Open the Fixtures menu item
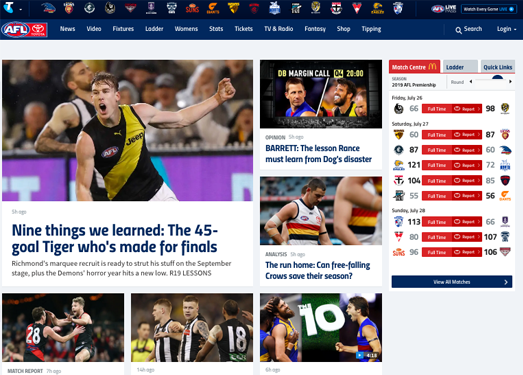Image resolution: width=523 pixels, height=375 pixels. click(123, 29)
